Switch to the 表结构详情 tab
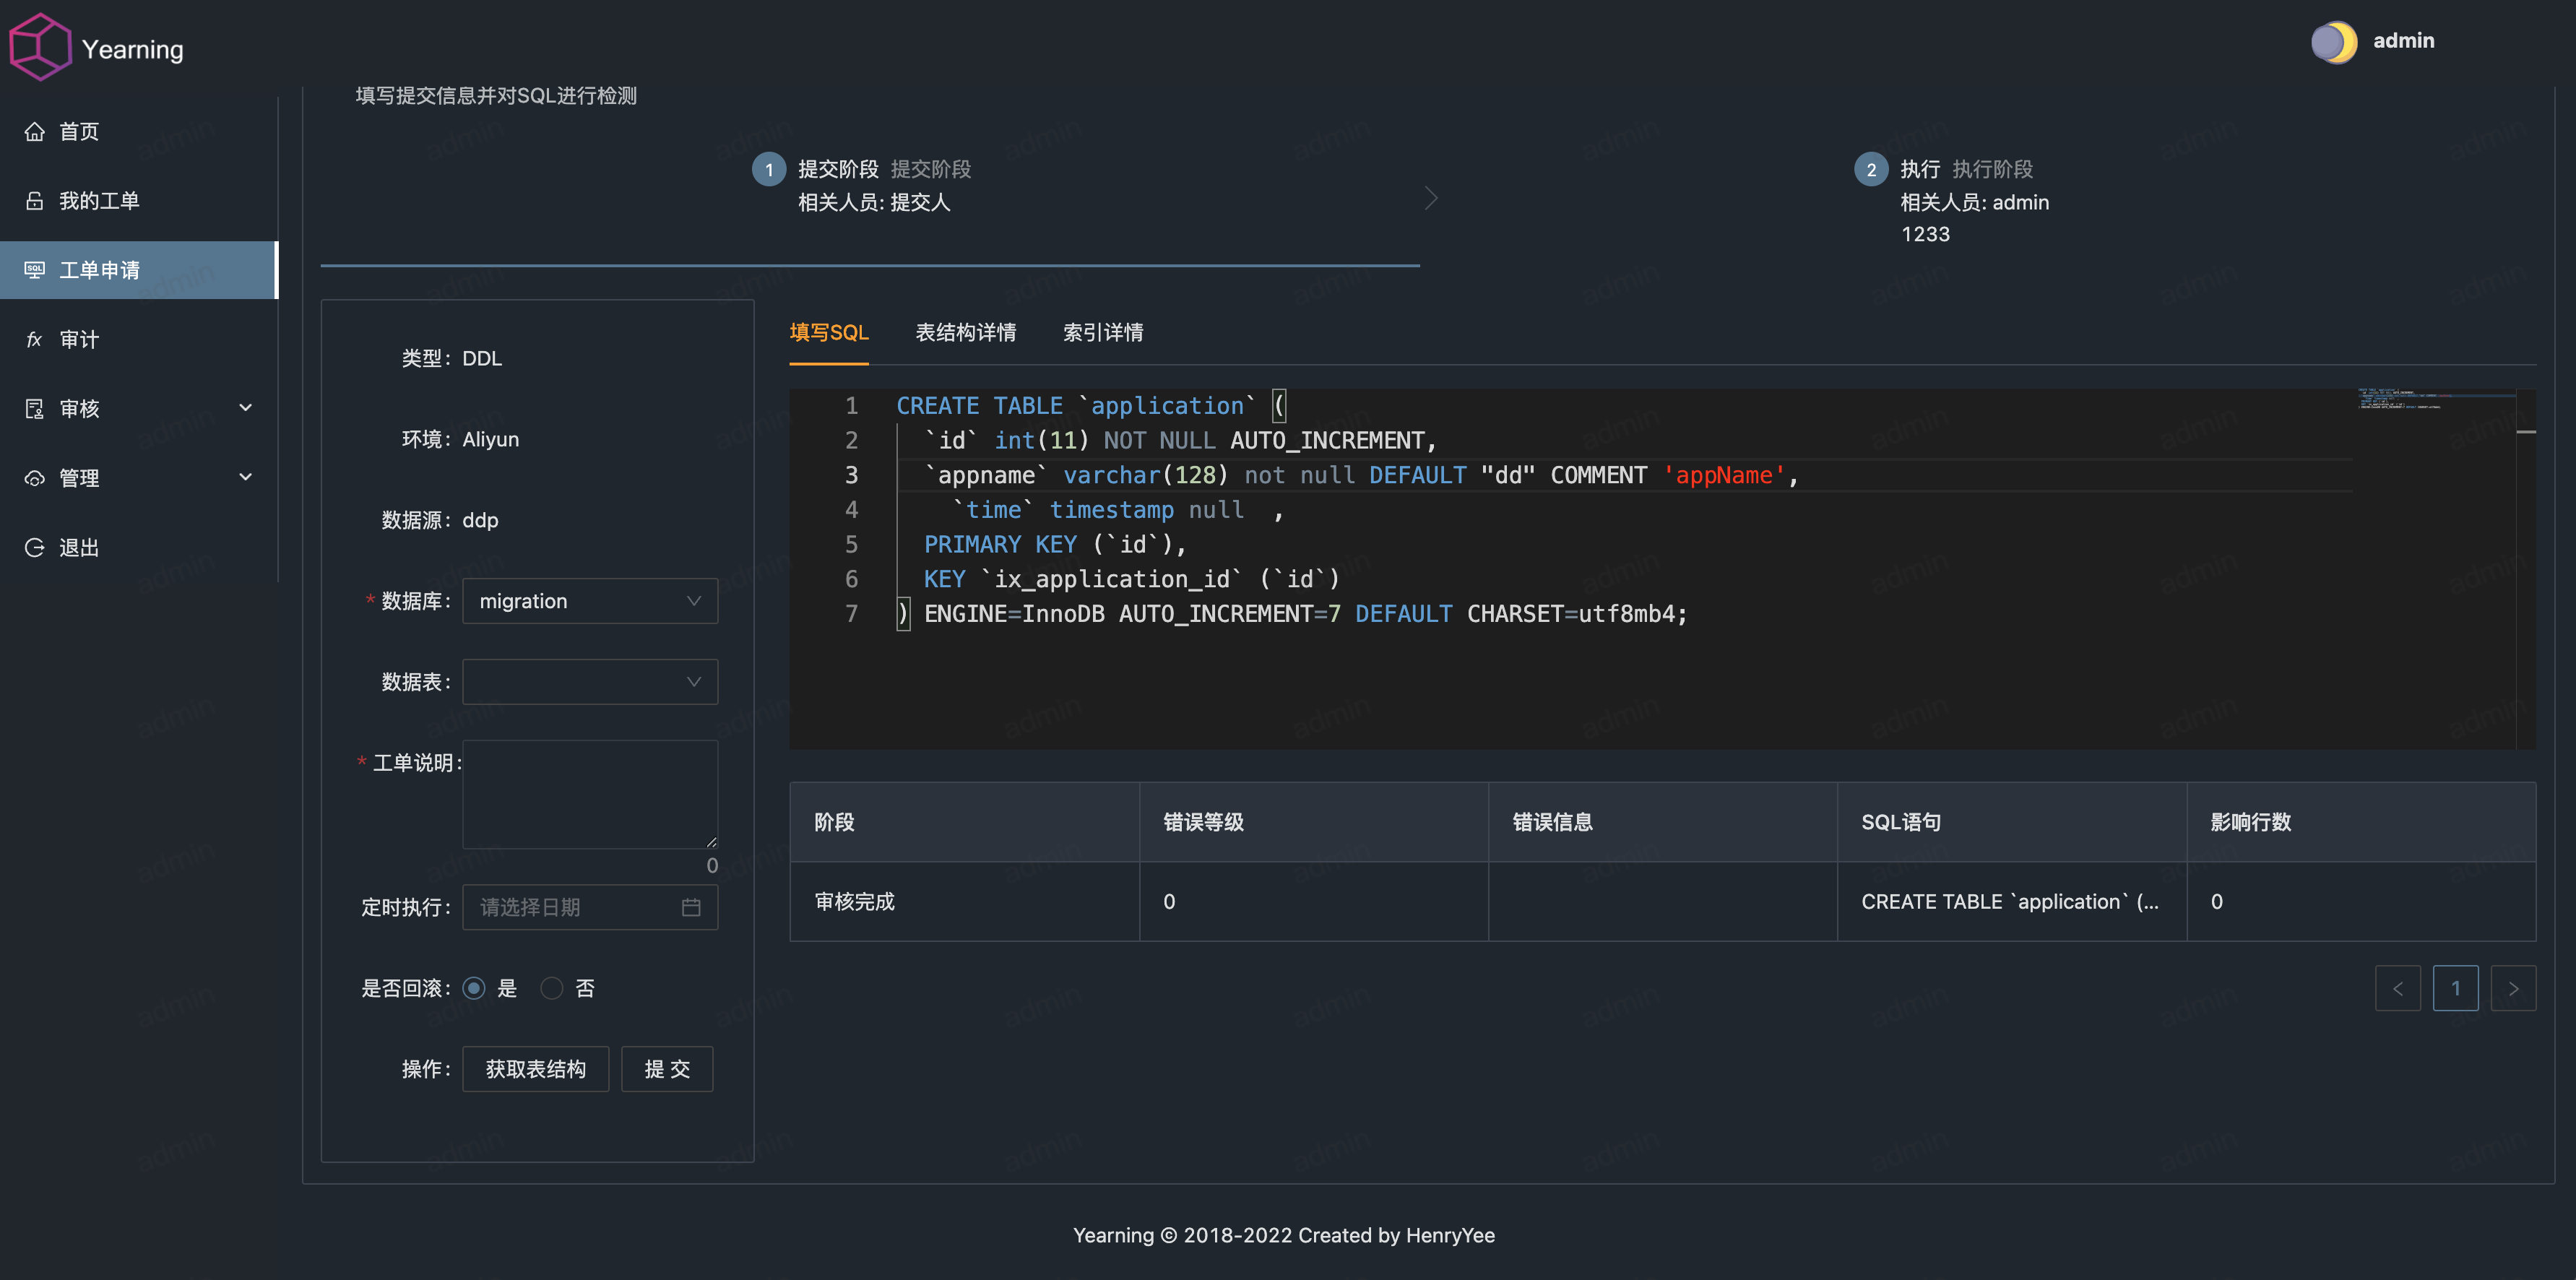Viewport: 2576px width, 1280px height. (x=965, y=333)
